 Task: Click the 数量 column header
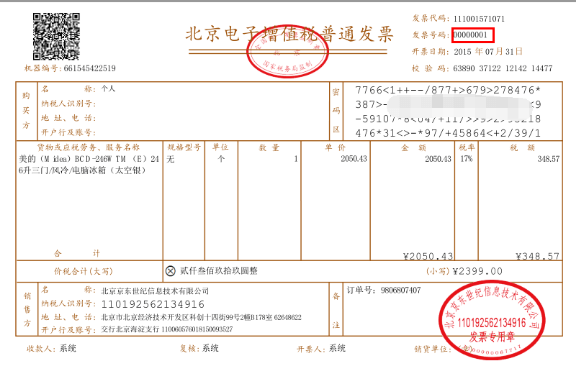[269, 147]
